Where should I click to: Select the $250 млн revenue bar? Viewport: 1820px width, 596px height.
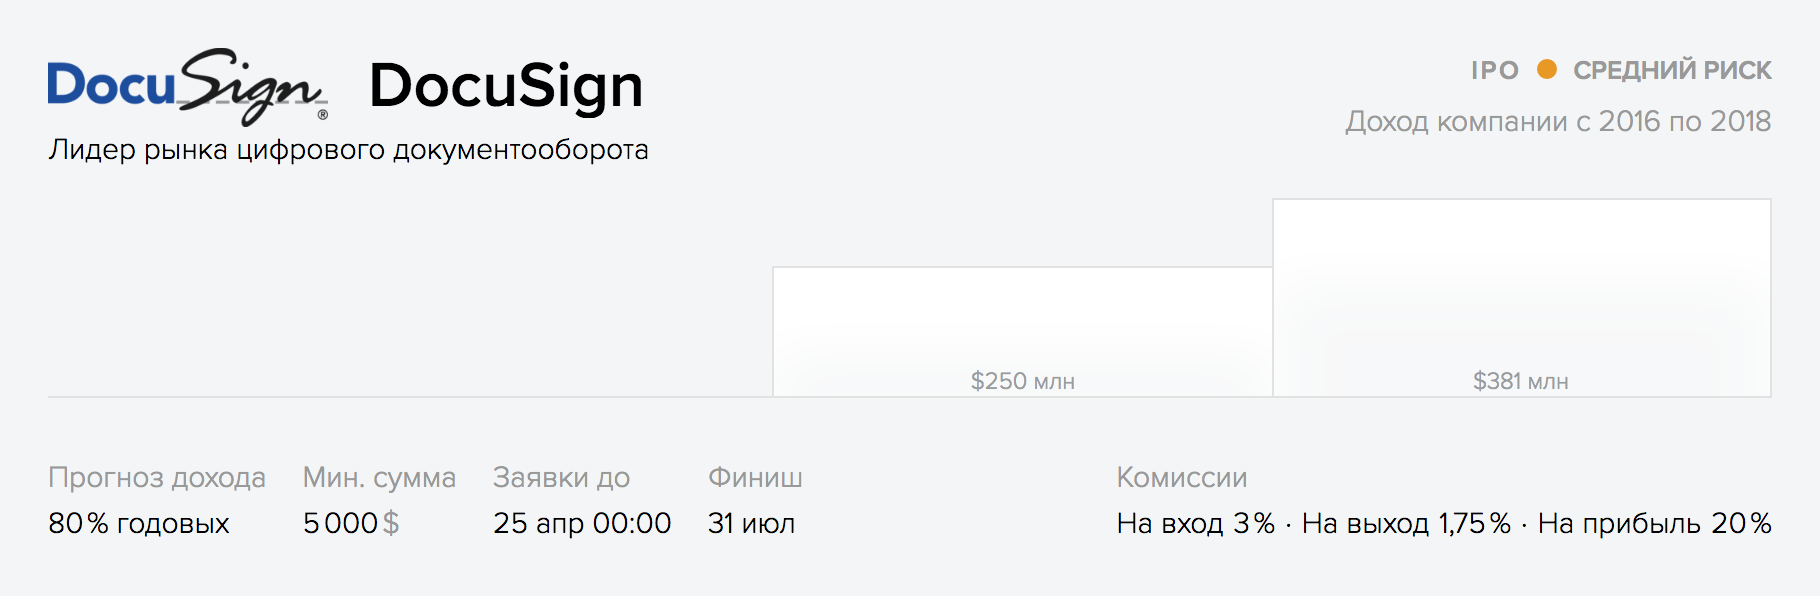tap(1022, 332)
